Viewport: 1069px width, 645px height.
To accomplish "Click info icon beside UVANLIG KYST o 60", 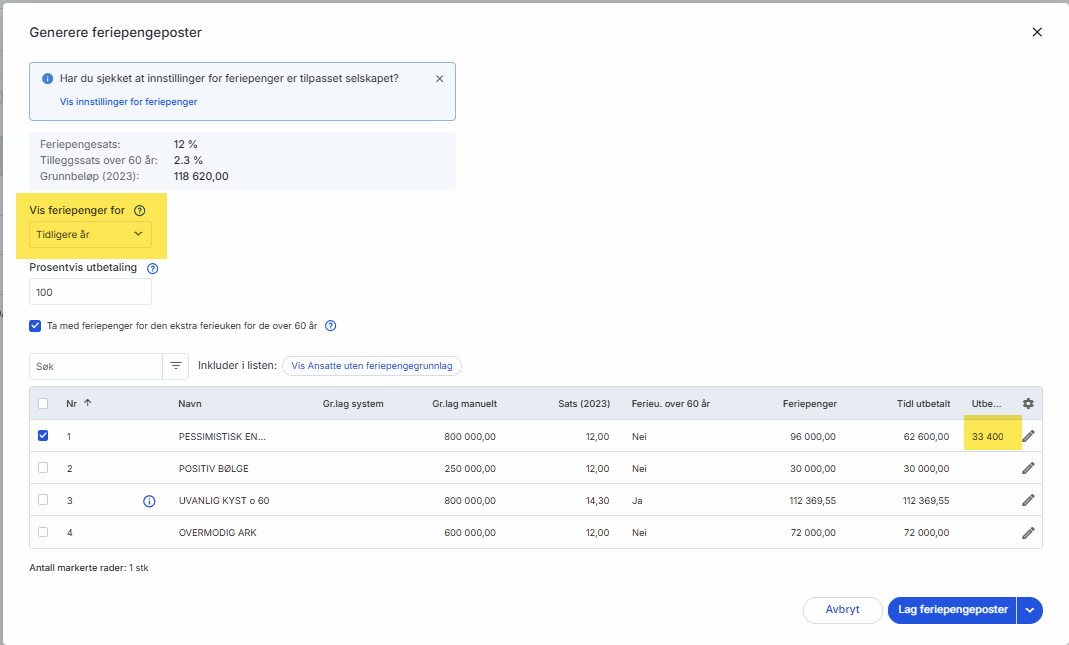I will click(149, 501).
